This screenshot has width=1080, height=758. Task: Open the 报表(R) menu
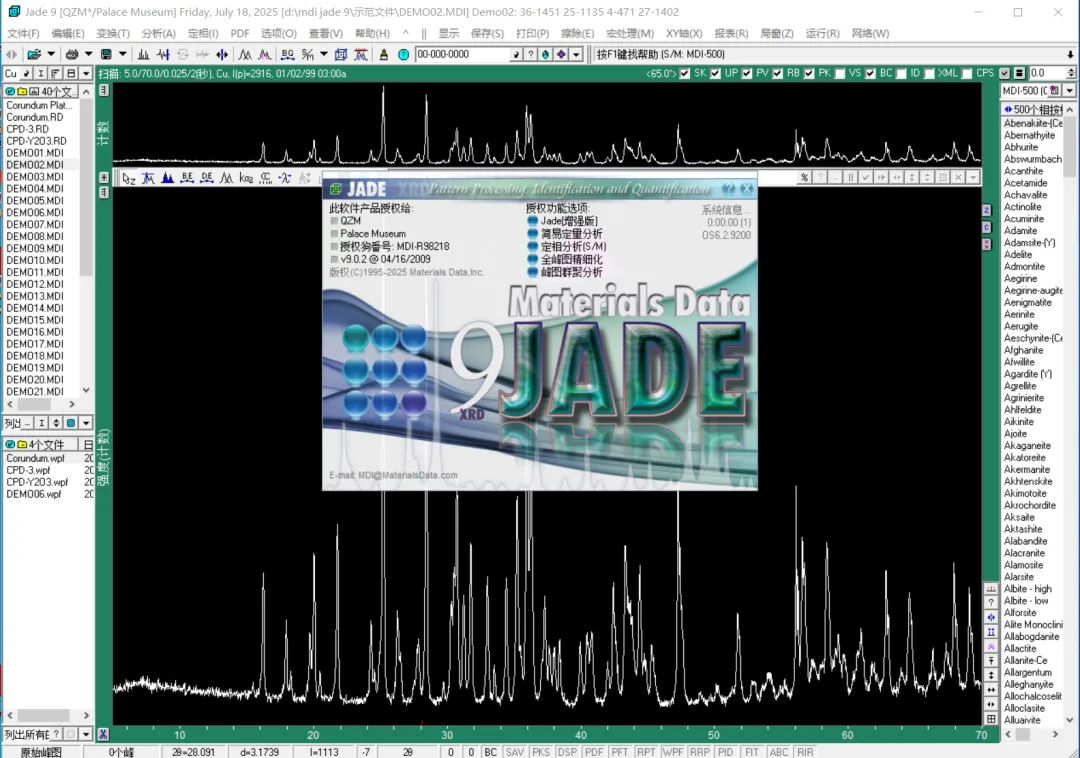tap(731, 33)
